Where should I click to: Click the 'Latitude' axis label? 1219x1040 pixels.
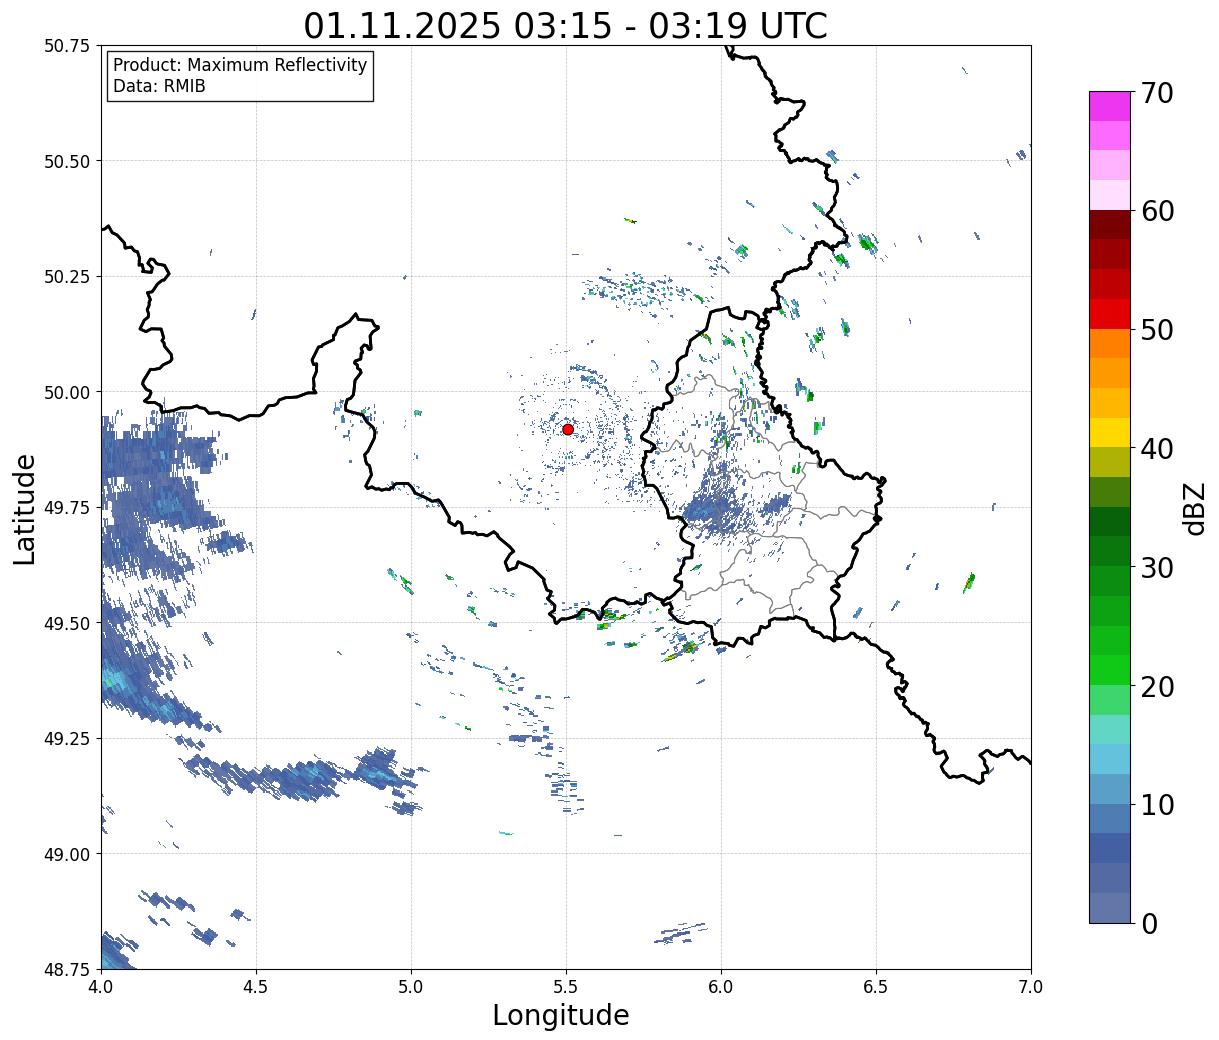point(25,509)
